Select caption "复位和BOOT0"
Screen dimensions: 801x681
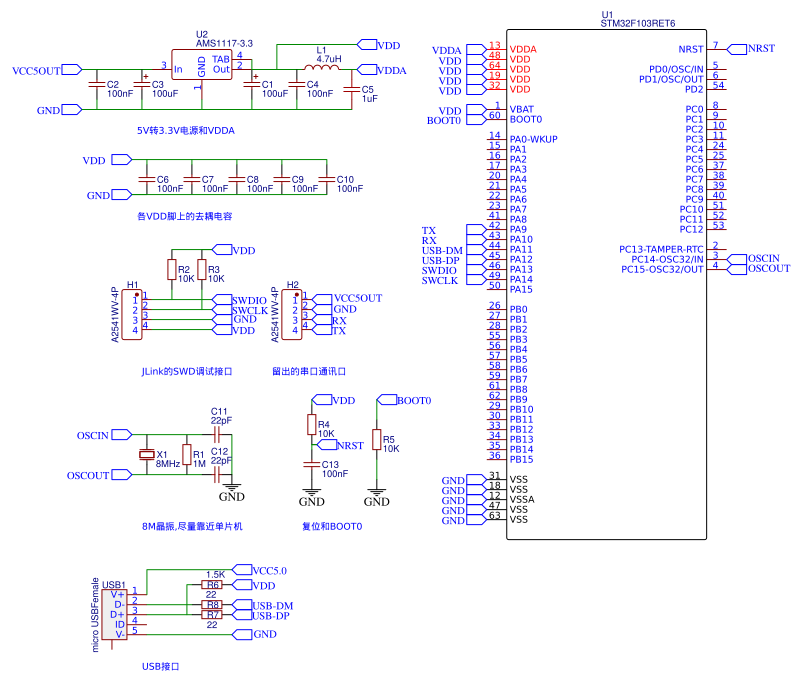[x=332, y=526]
